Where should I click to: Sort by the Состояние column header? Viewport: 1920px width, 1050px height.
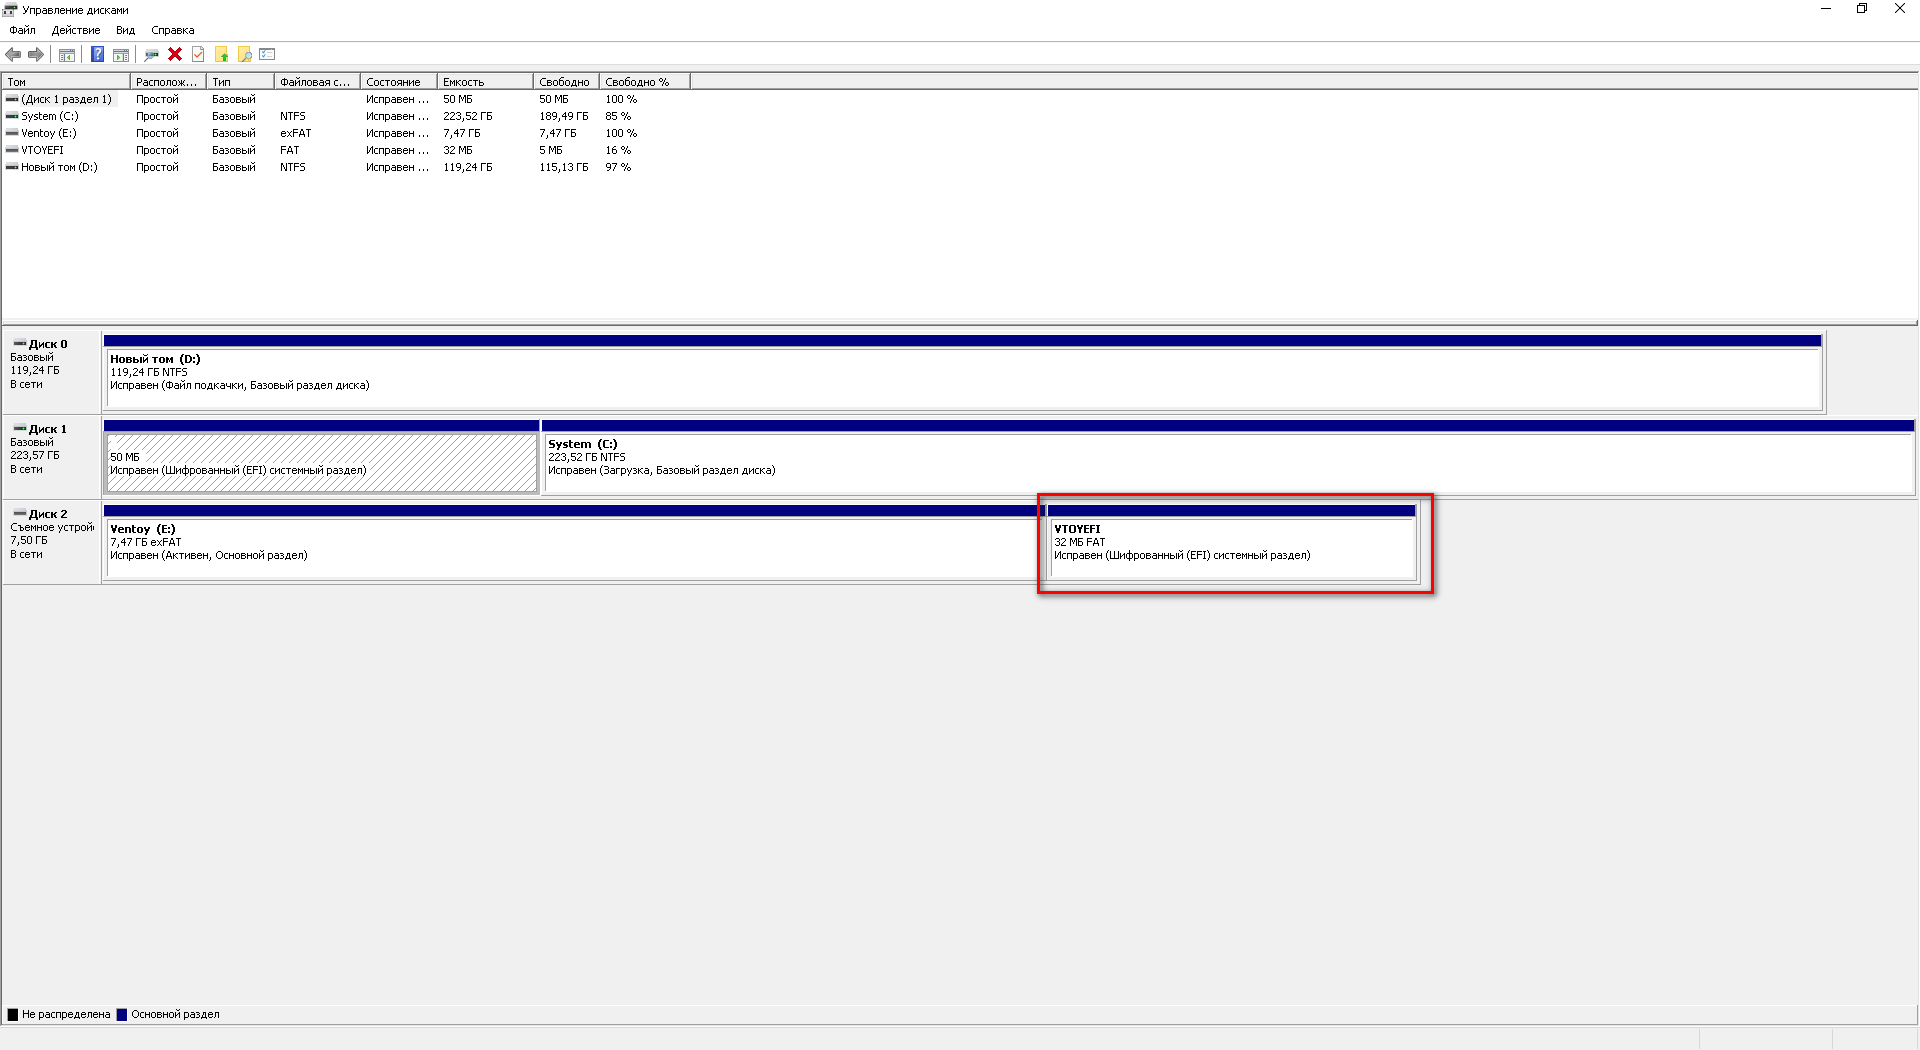[x=398, y=82]
